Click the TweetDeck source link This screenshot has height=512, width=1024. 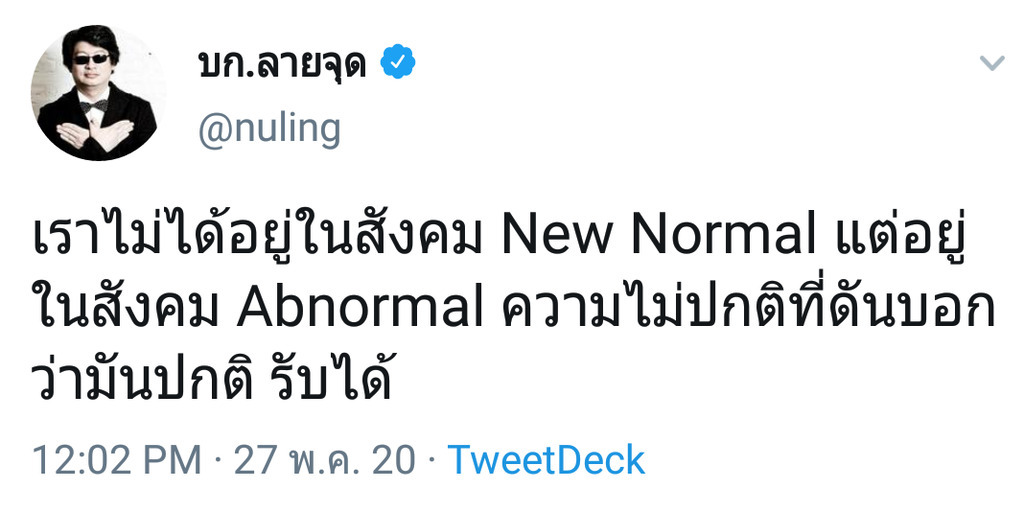click(x=545, y=460)
